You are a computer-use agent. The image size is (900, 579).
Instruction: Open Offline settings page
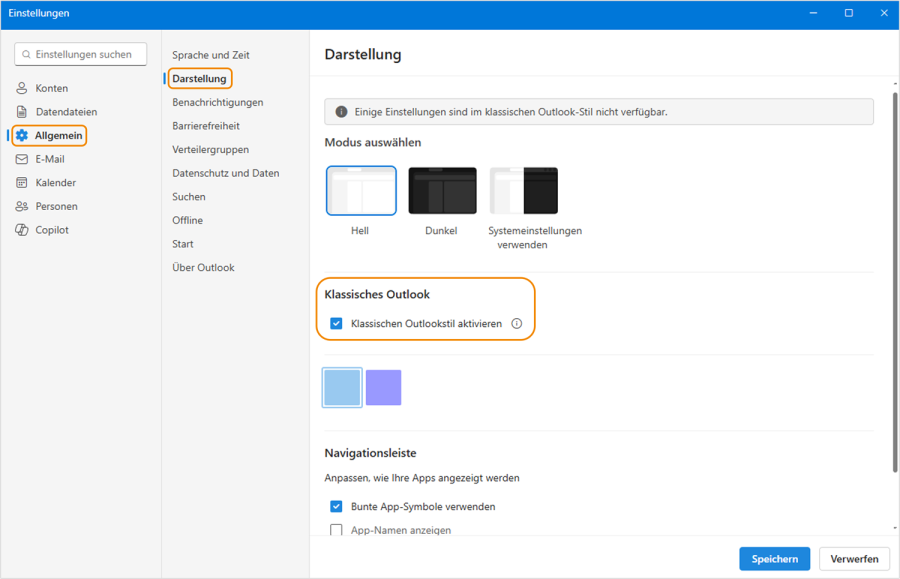[187, 220]
